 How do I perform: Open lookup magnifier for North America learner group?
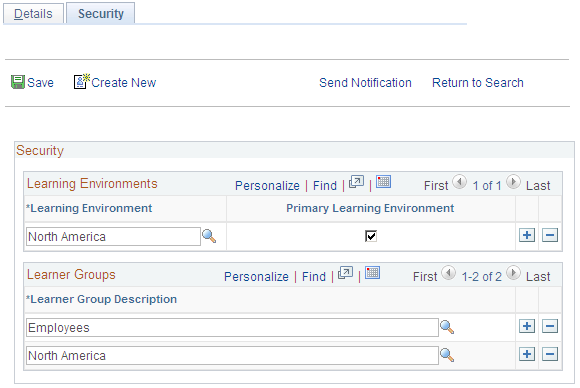pos(447,355)
